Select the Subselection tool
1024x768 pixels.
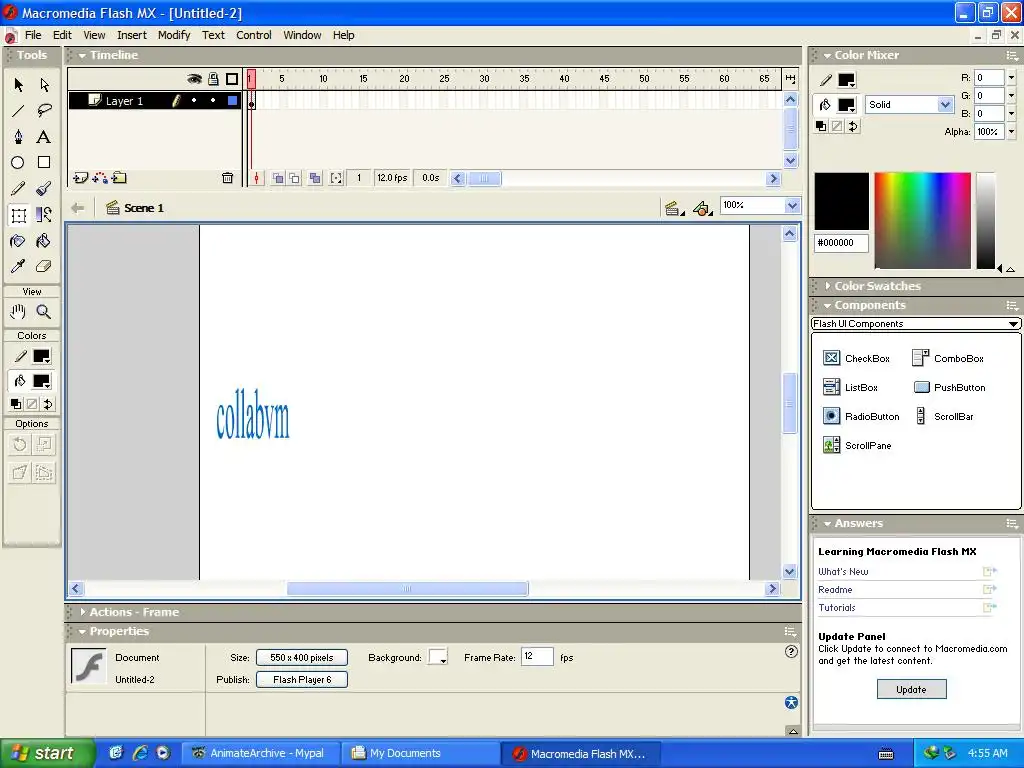coord(44,85)
